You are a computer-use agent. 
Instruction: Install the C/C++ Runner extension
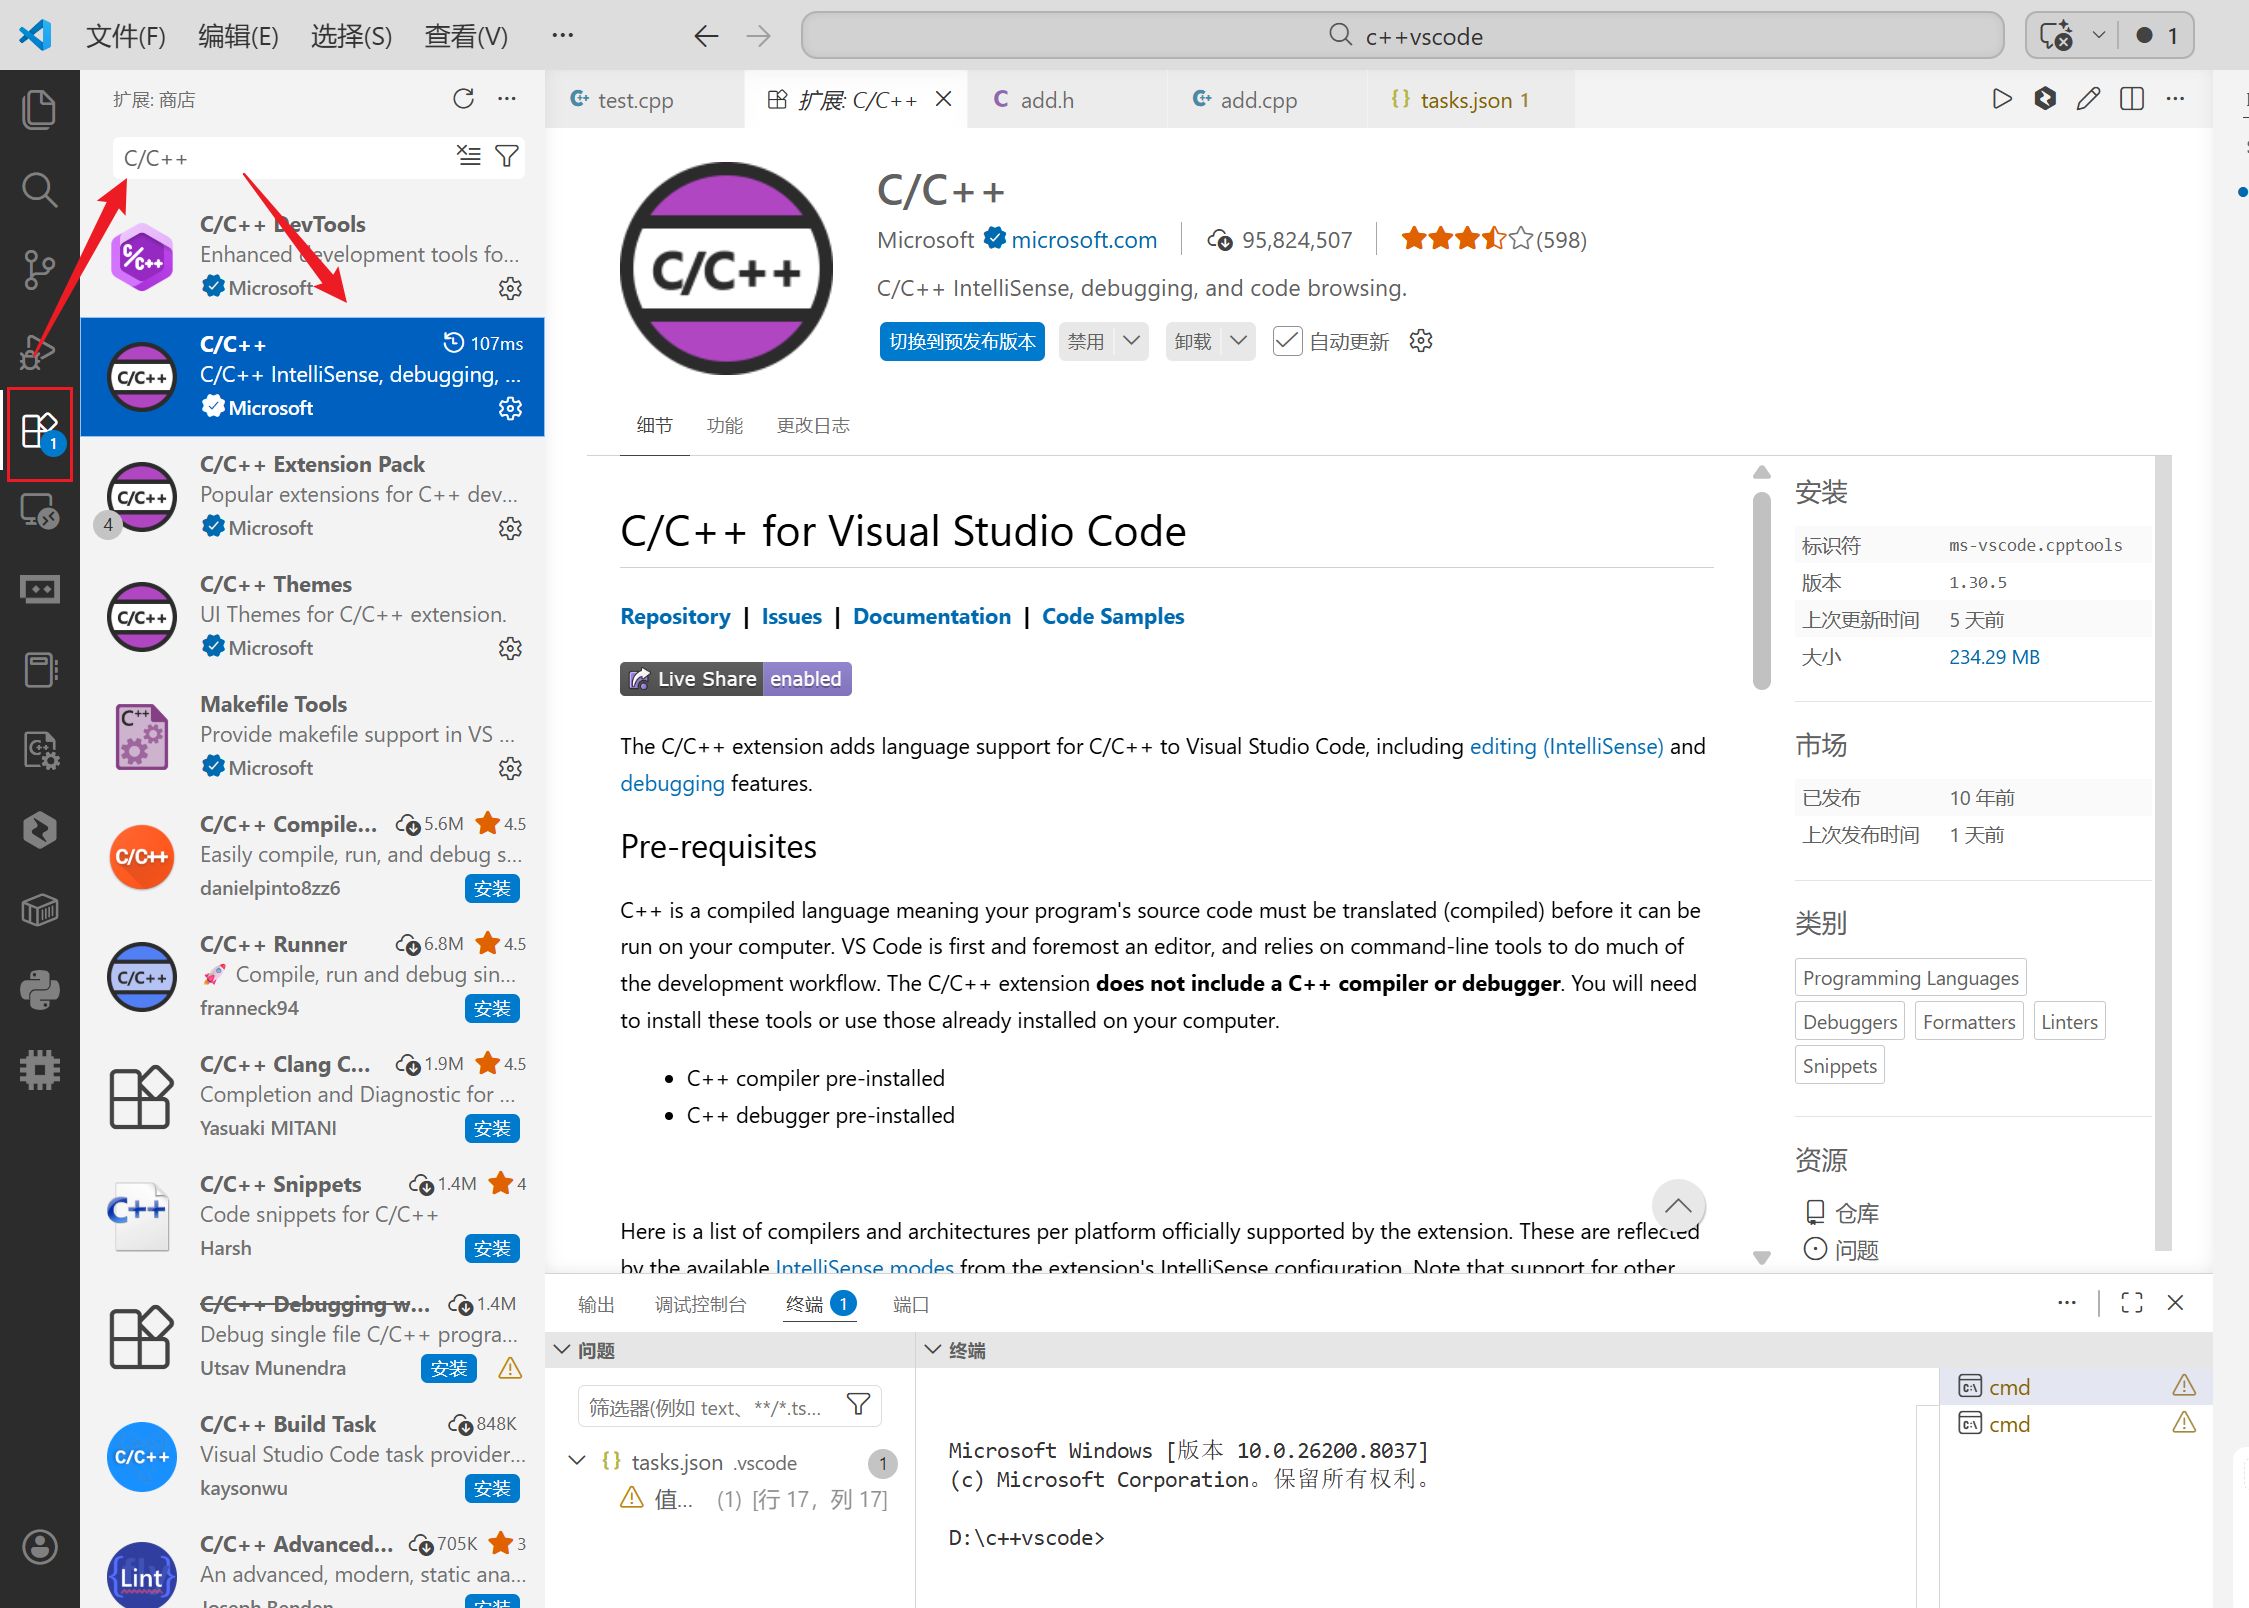[x=492, y=1008]
